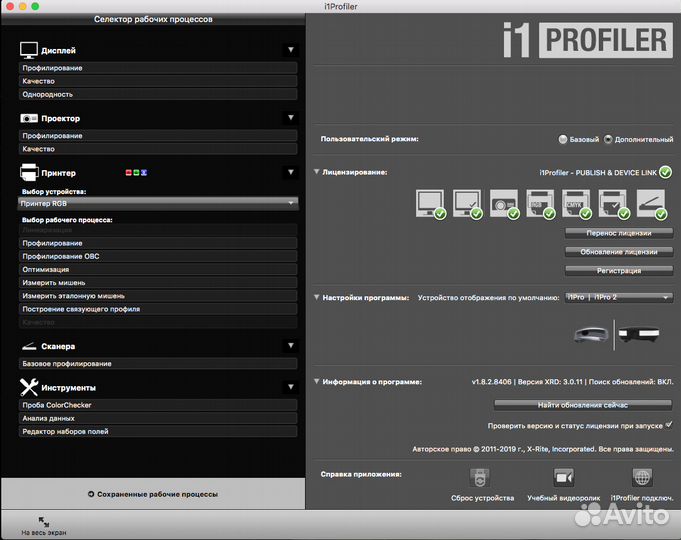
Task: Open Проба ColorChecker tool
Action: pyautogui.click(x=158, y=405)
